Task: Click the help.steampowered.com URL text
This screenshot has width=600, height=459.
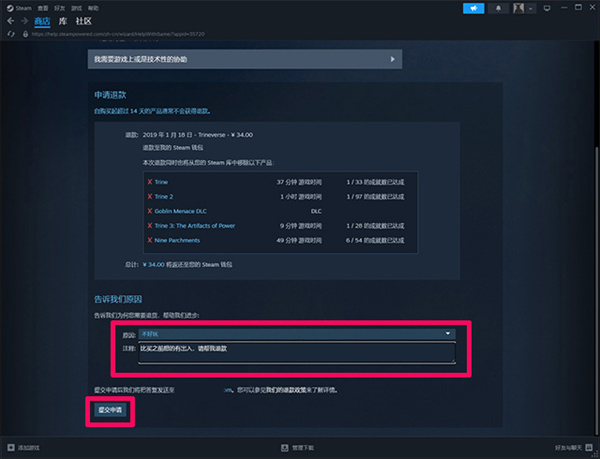Action: (x=118, y=34)
